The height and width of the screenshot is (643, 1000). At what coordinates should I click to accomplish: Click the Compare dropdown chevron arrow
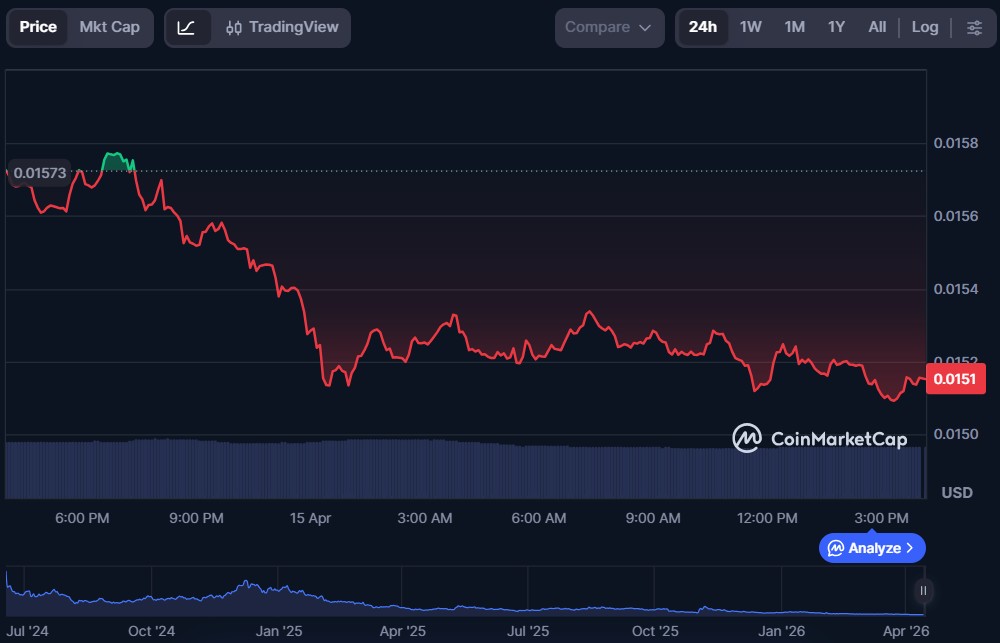[645, 28]
